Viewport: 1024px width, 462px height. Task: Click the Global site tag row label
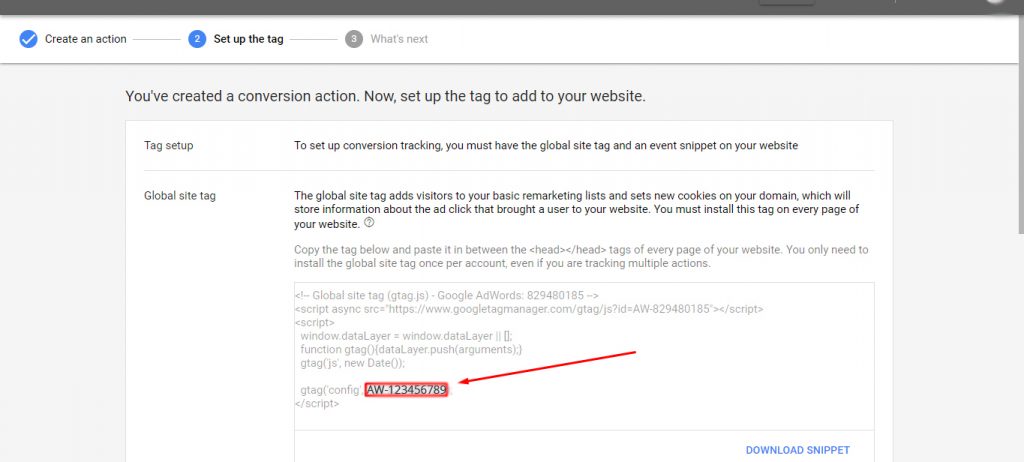[x=180, y=195]
